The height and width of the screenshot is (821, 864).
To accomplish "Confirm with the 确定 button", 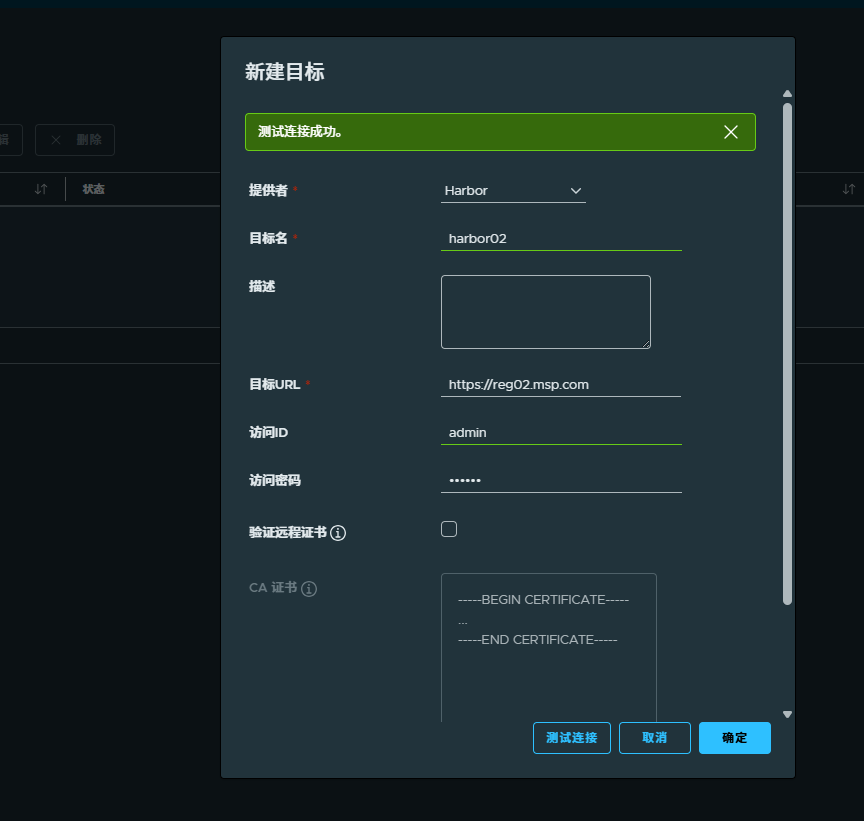I will pyautogui.click(x=735, y=738).
